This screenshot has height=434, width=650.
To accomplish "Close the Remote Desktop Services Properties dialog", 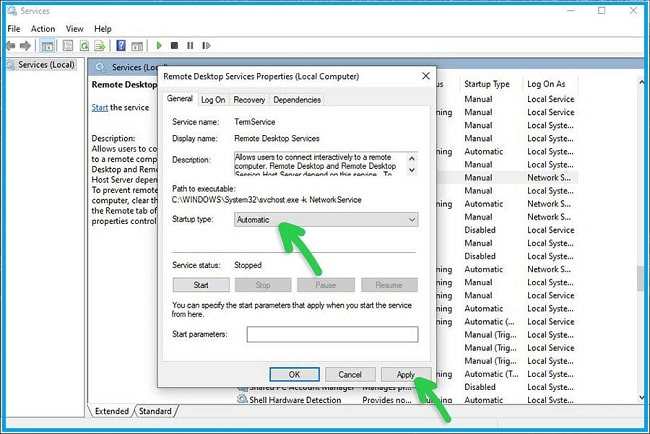I will (x=426, y=76).
